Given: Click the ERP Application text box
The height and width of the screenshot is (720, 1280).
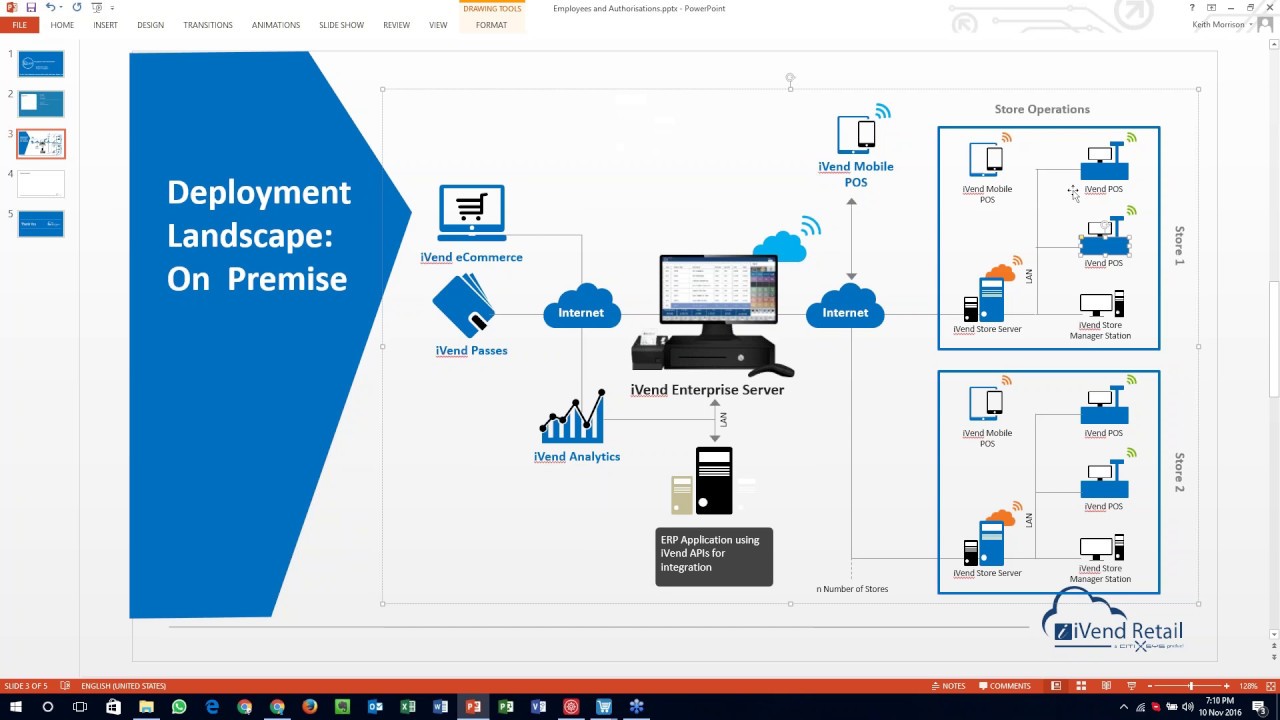Looking at the screenshot, I should point(714,556).
